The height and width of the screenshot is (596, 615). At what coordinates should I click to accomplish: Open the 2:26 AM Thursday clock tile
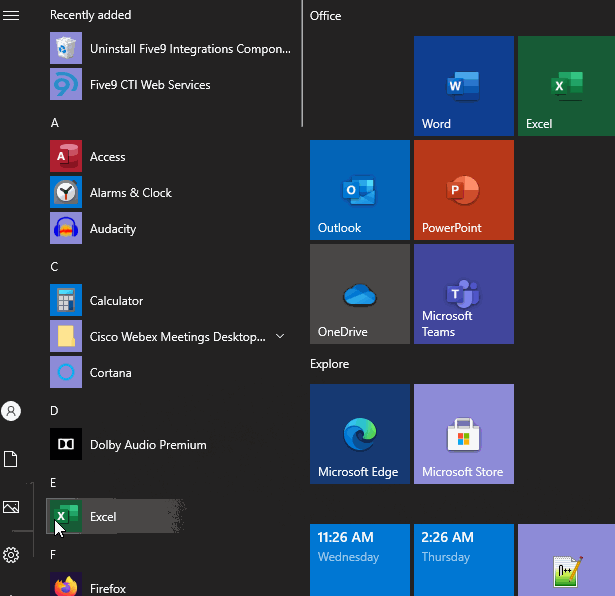point(464,560)
